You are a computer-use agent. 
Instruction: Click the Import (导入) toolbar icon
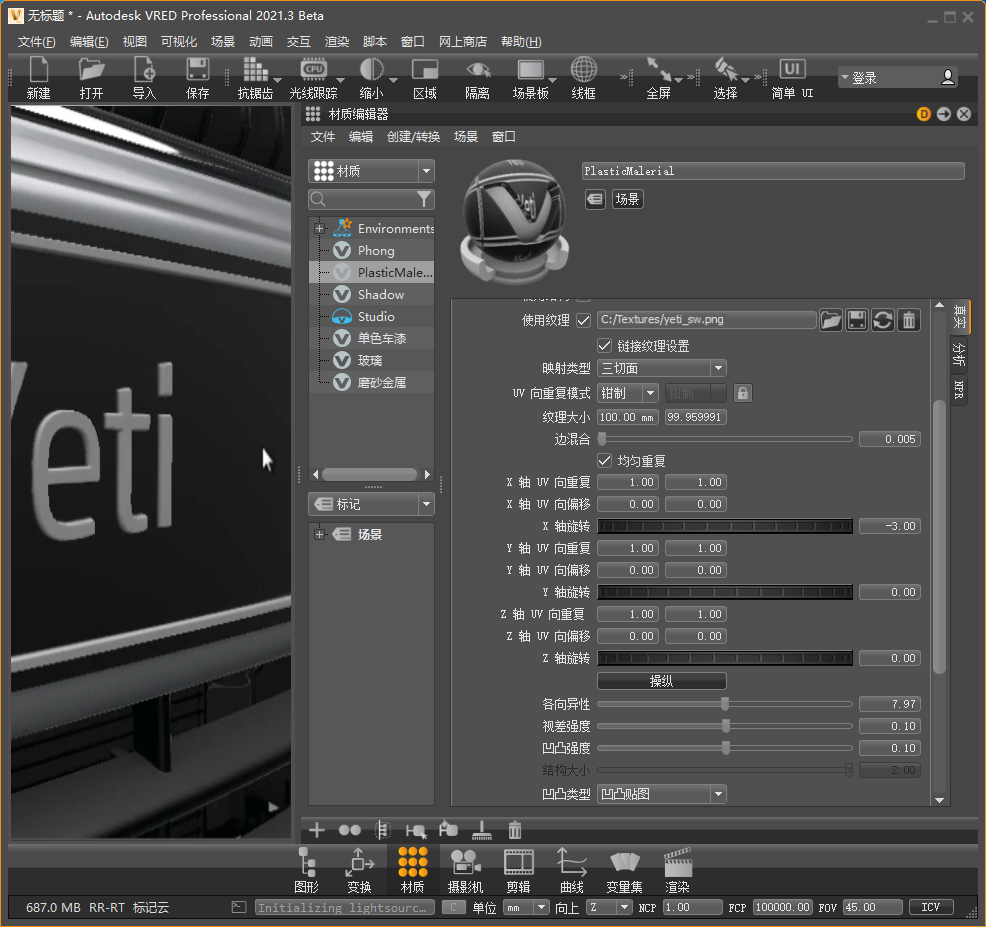(144, 78)
